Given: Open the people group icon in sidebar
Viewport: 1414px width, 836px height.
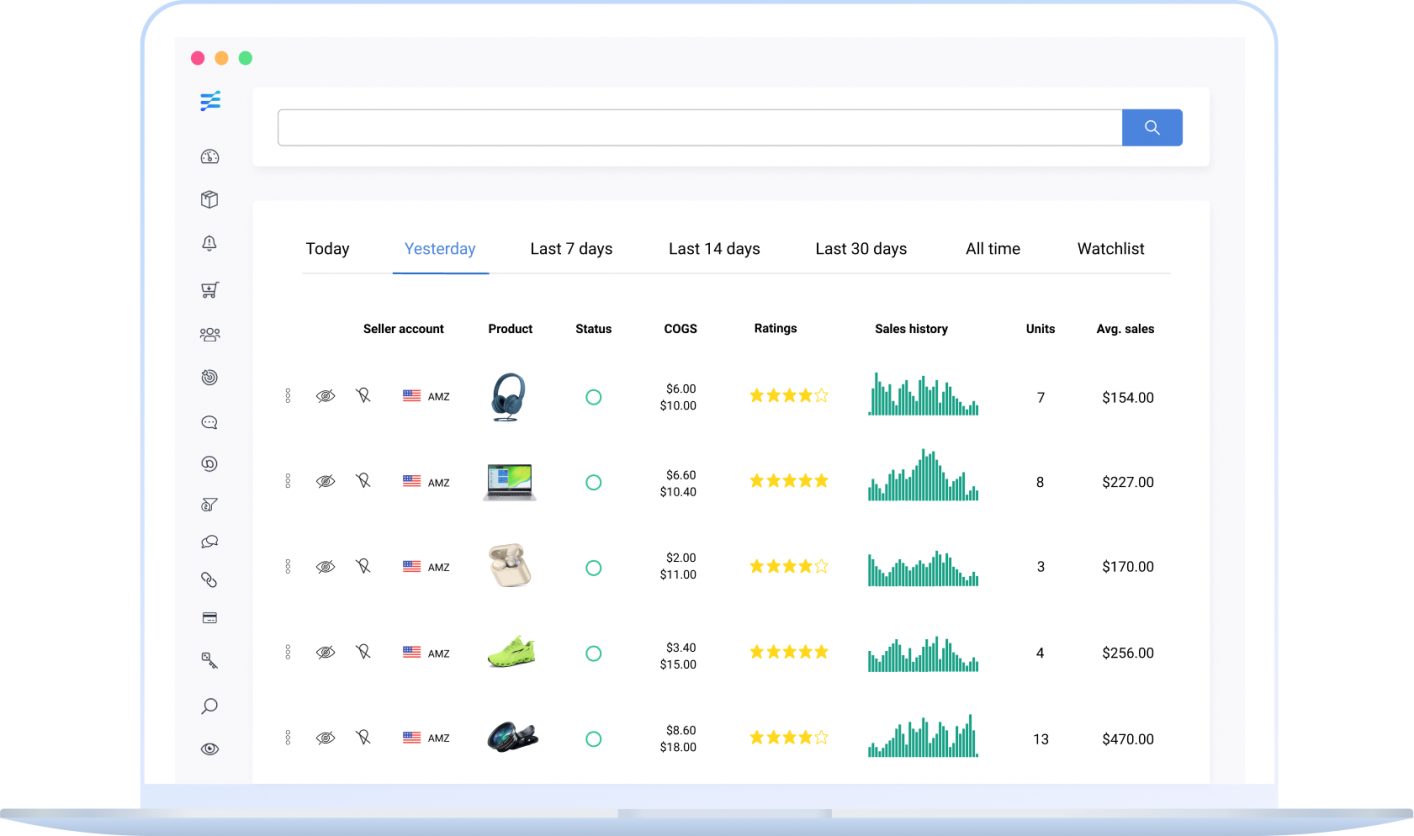Looking at the screenshot, I should [x=209, y=334].
